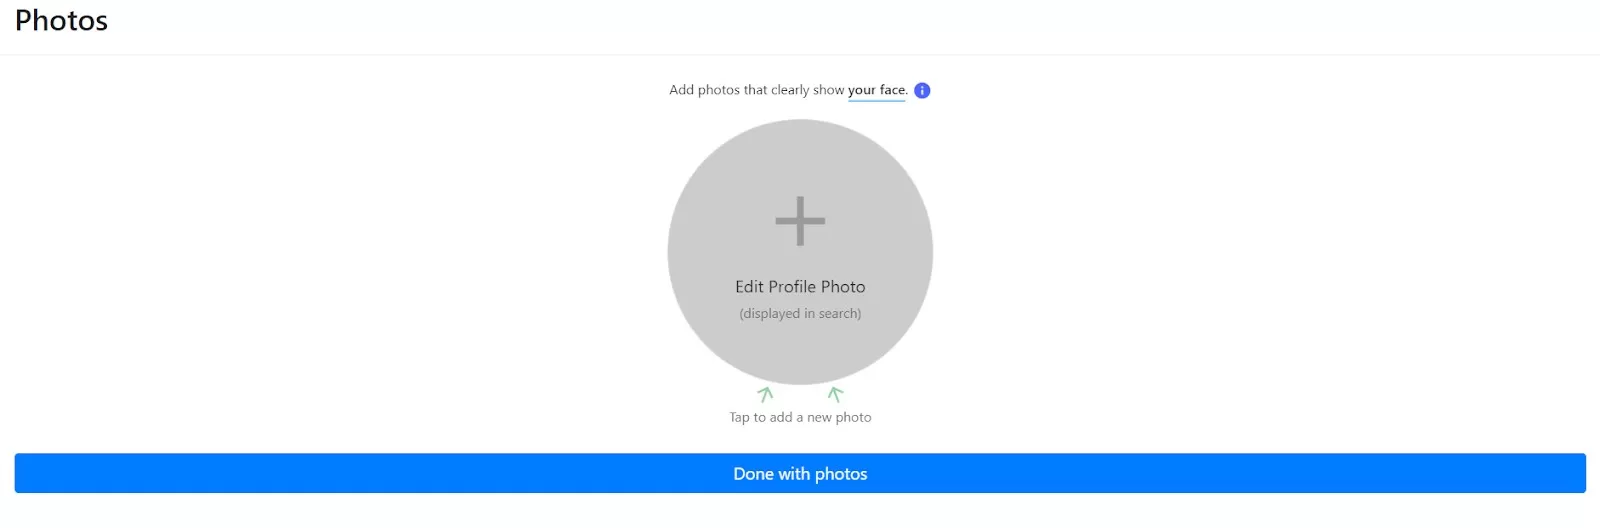Click the left green arrow under the circle
This screenshot has width=1600, height=528.
click(765, 394)
